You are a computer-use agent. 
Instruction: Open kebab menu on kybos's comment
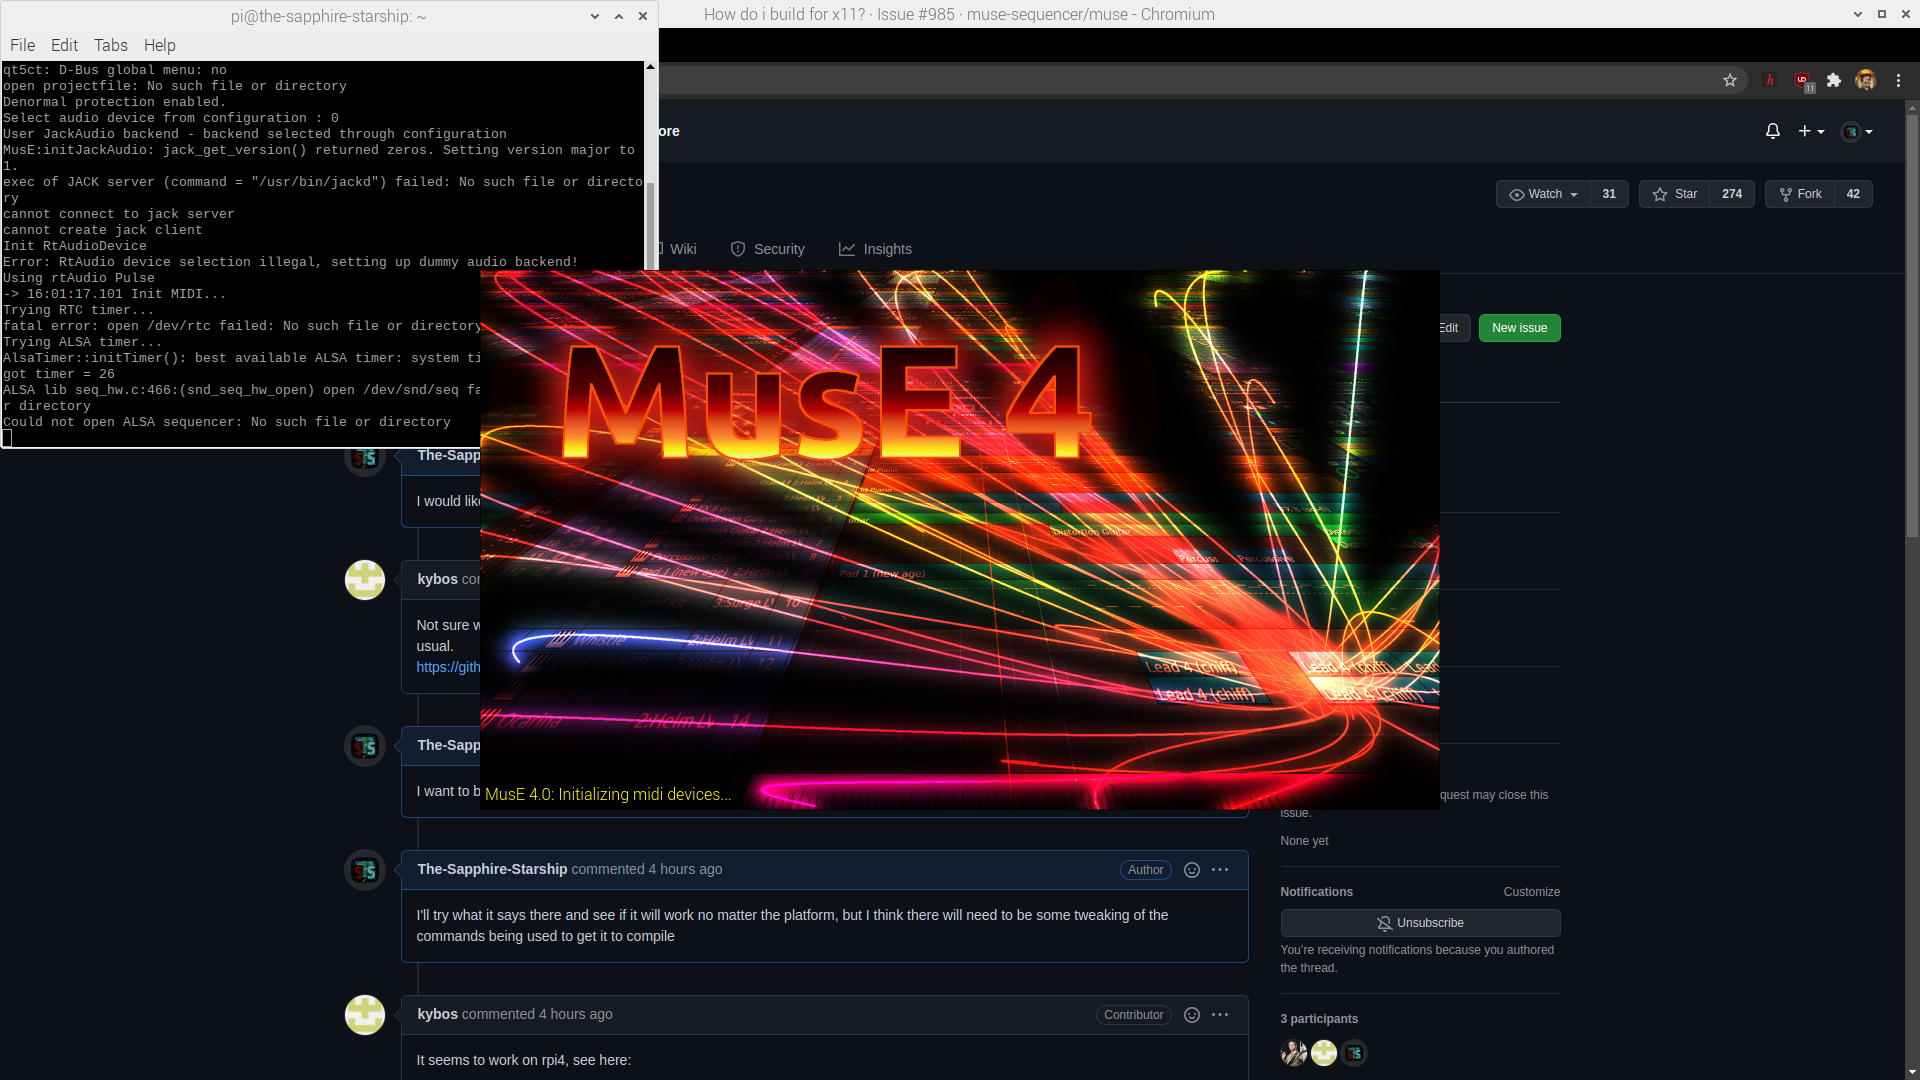tap(1220, 1014)
